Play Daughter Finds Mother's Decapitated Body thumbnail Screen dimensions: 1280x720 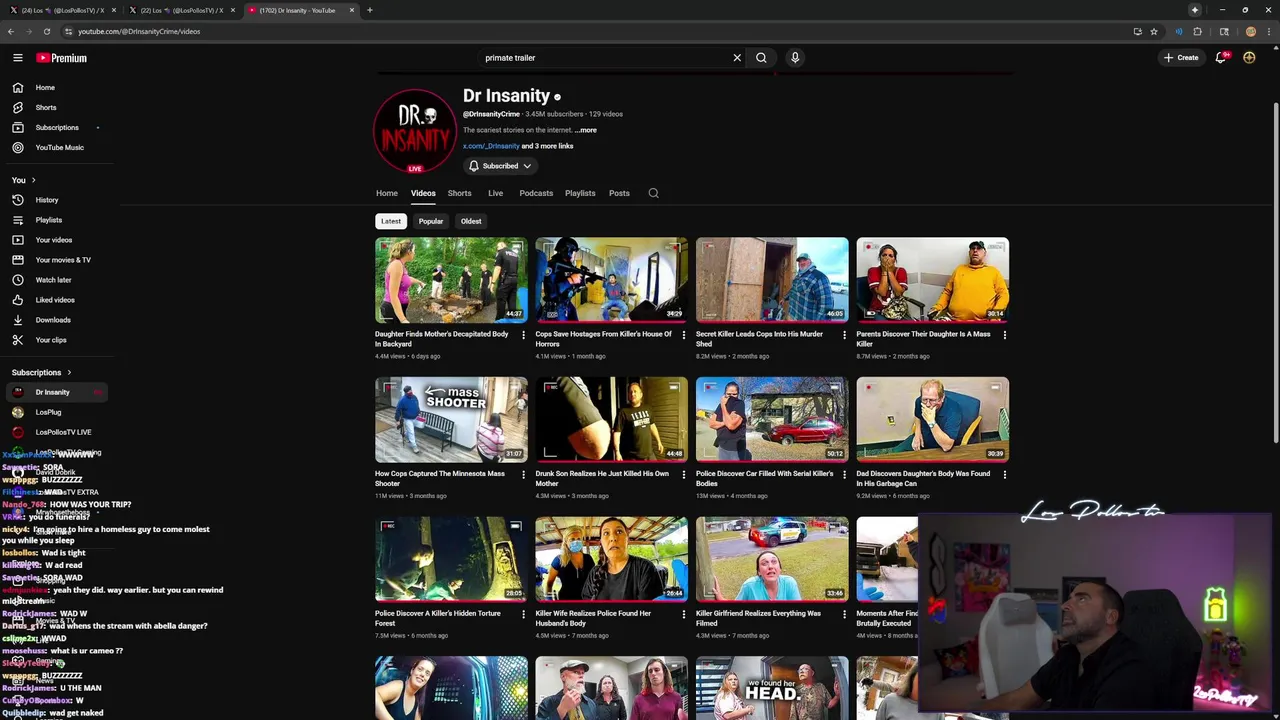pyautogui.click(x=451, y=279)
